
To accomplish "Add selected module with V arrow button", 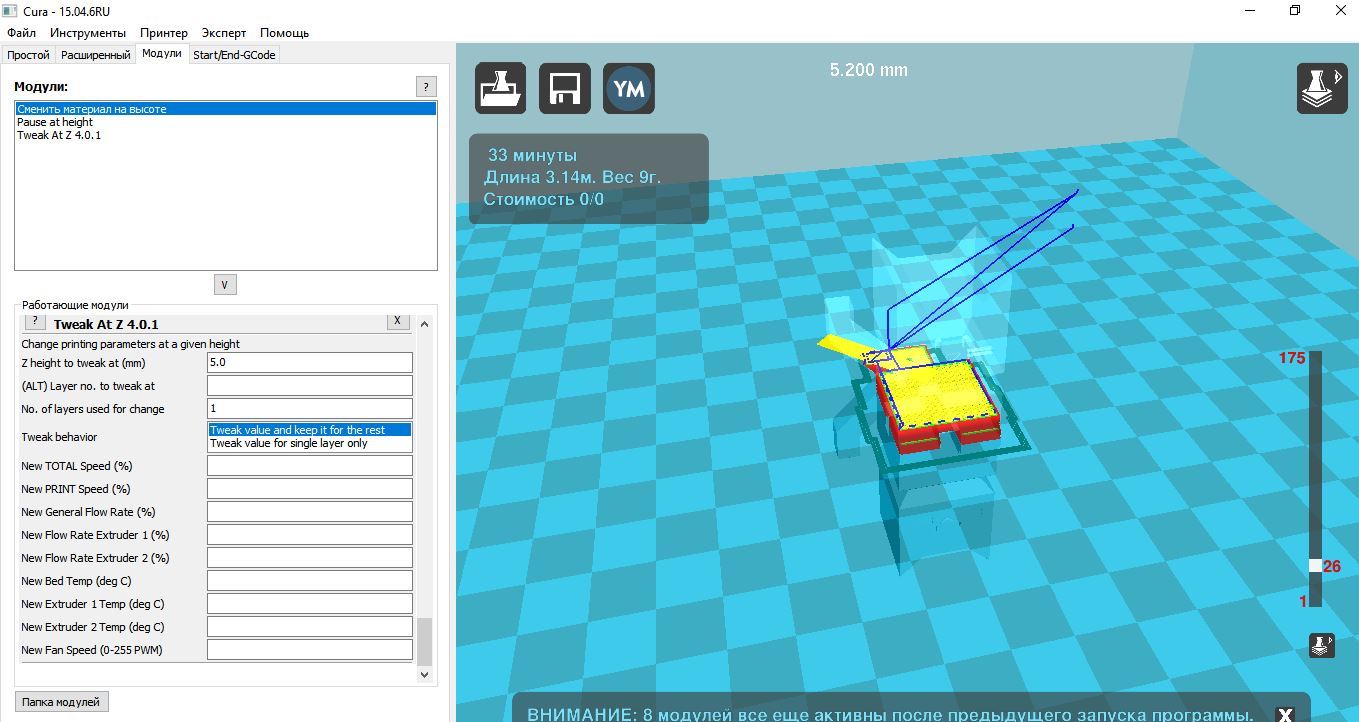I will [225, 285].
